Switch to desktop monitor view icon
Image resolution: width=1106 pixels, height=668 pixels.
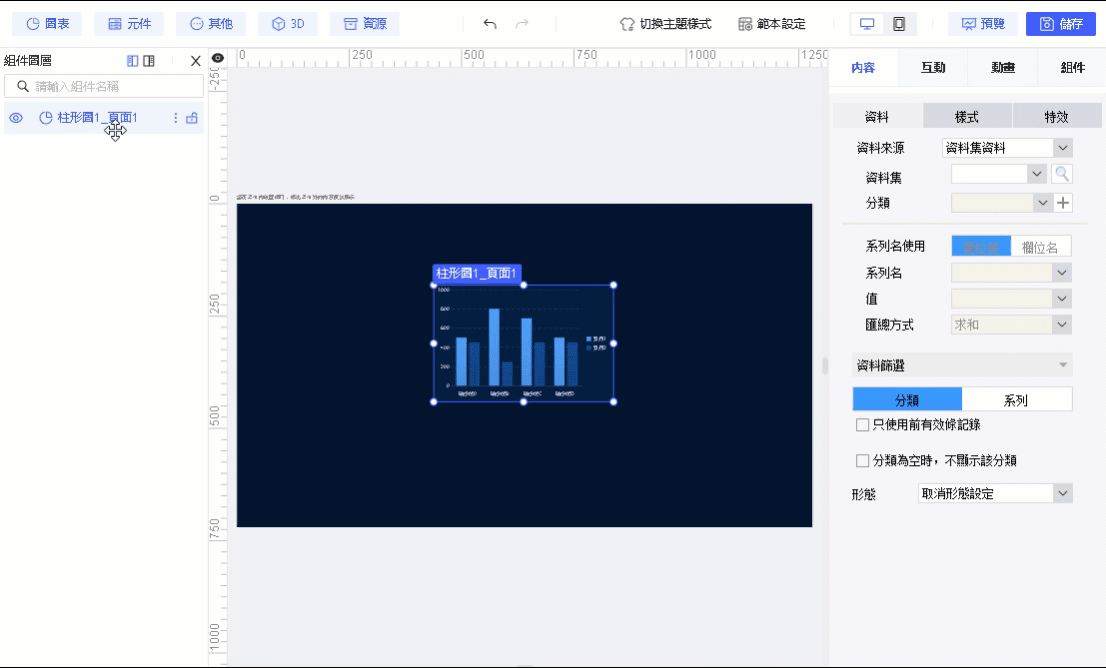868,24
